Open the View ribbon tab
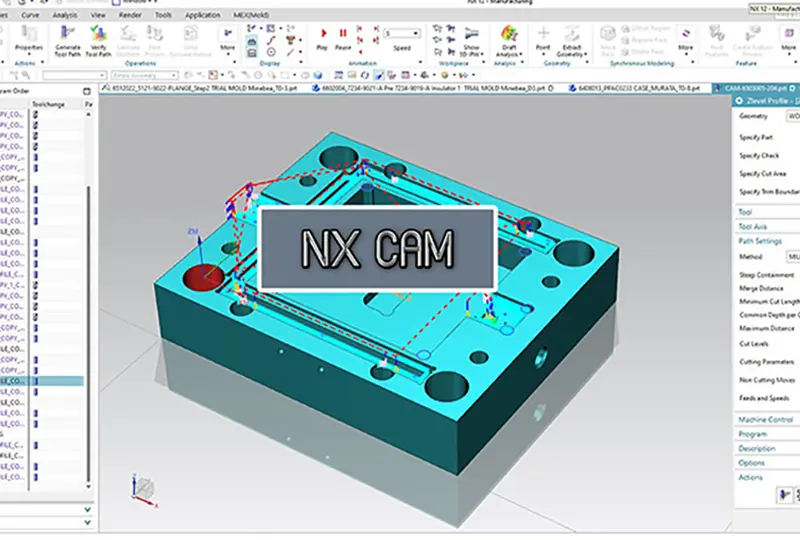Image resolution: width=800 pixels, height=540 pixels. [x=98, y=15]
